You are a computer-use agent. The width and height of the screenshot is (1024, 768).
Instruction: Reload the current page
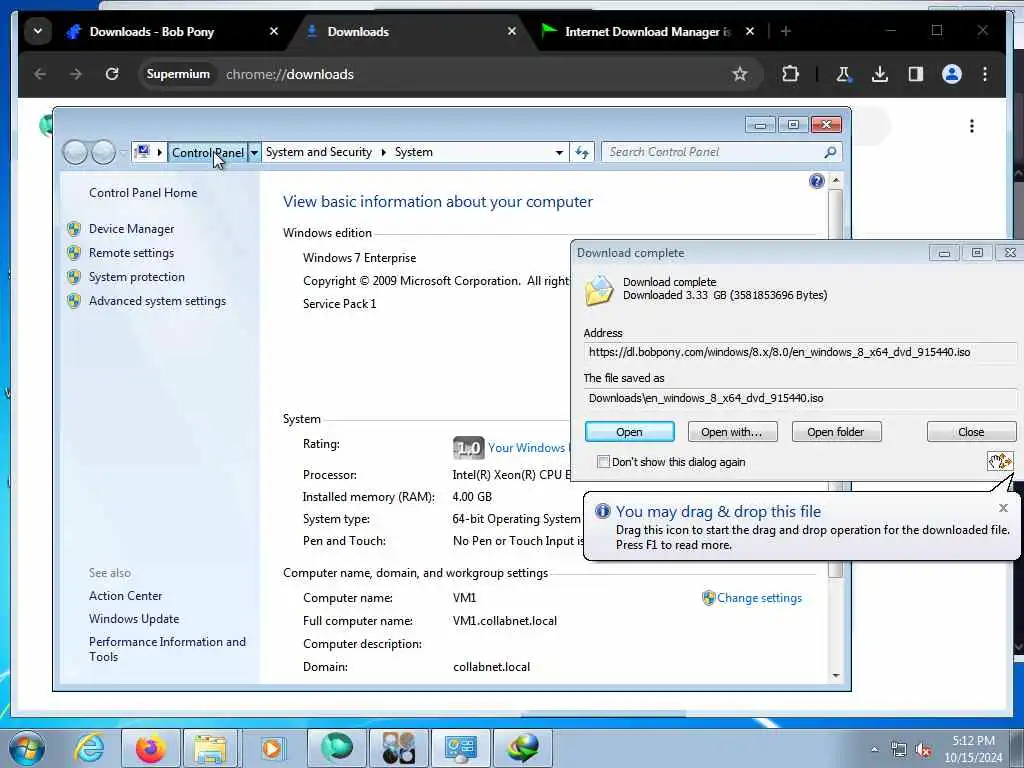(x=112, y=74)
